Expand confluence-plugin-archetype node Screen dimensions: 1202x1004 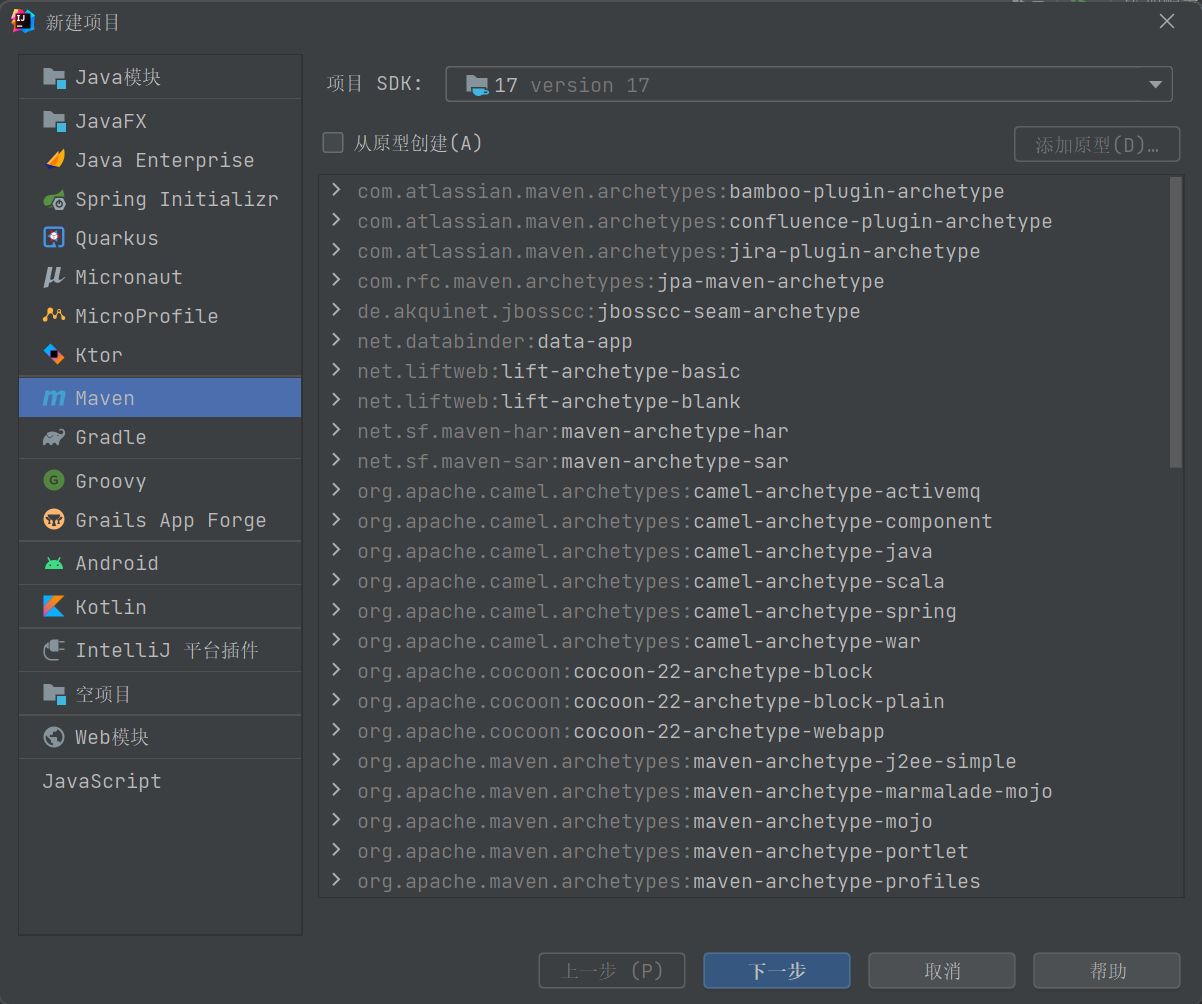tap(336, 220)
